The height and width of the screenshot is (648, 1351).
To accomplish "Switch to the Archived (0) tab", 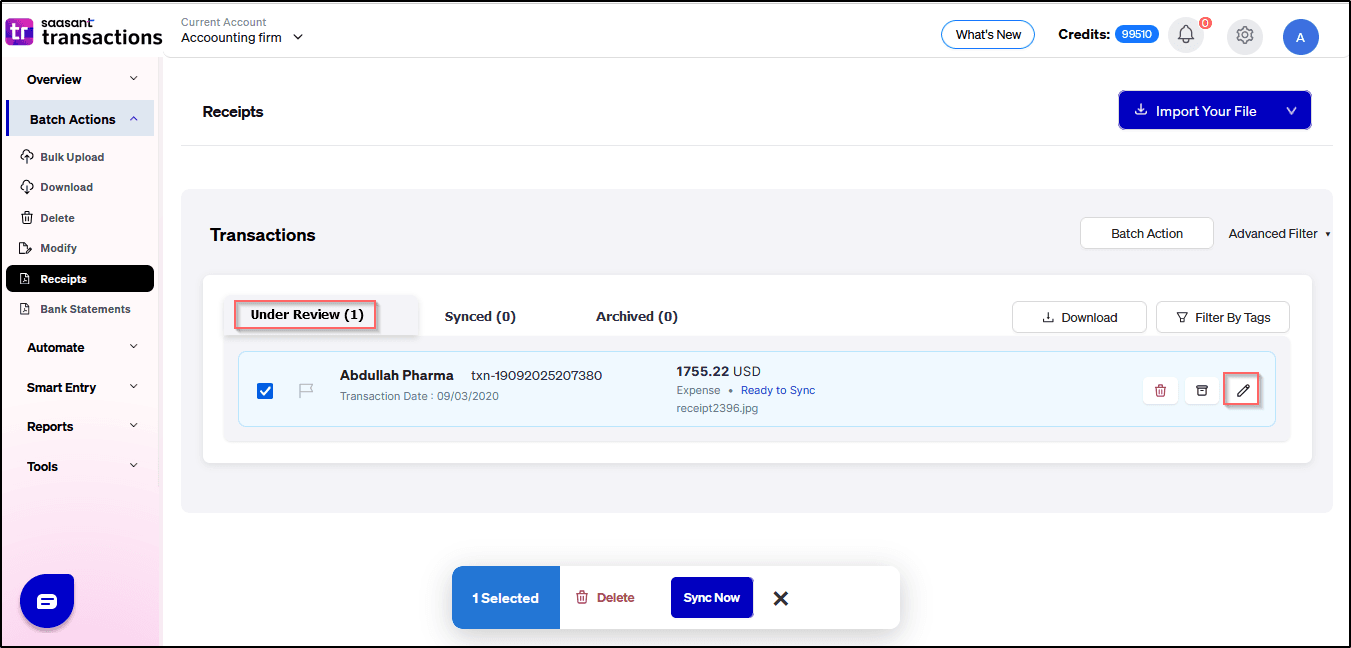I will point(636,316).
